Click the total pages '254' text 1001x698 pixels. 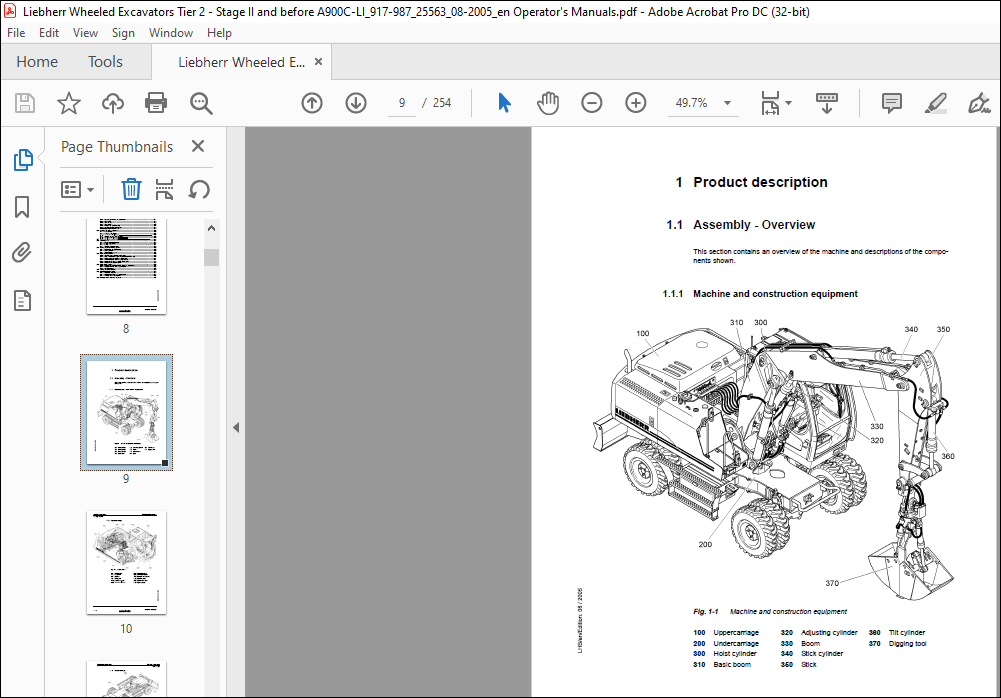(x=442, y=103)
